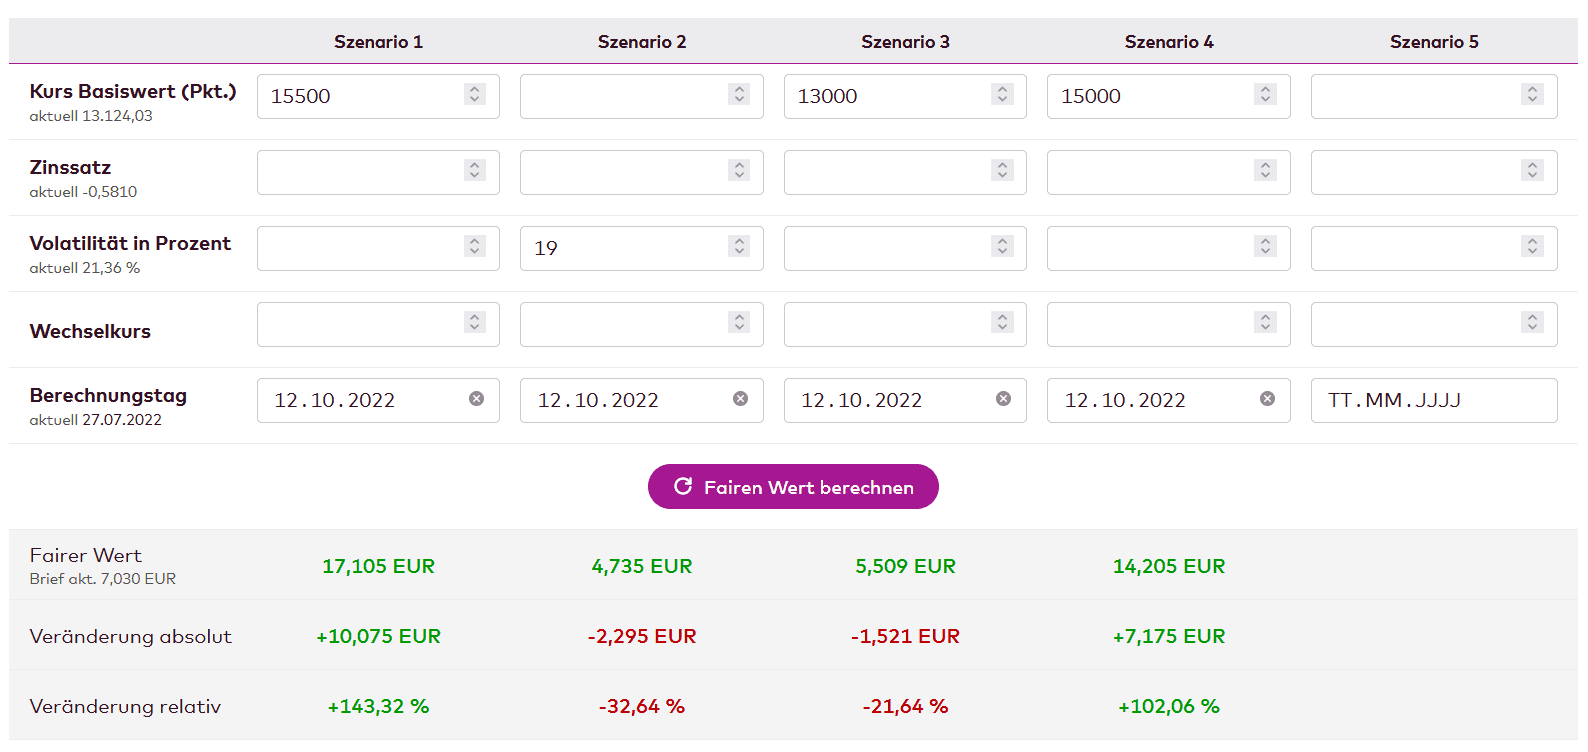Click stepper on Szenario 1 Kurs Basiswert

[x=475, y=94]
